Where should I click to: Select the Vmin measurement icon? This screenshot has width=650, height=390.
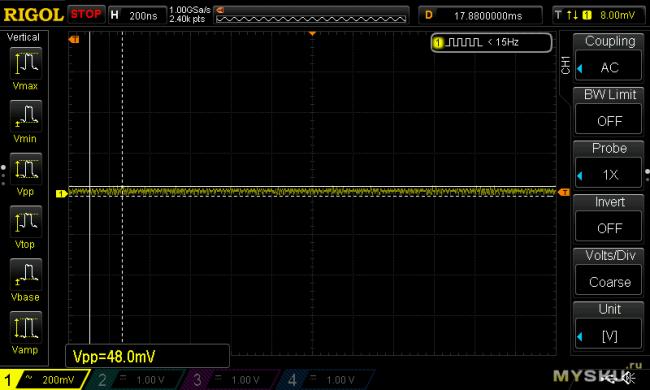click(x=26, y=116)
